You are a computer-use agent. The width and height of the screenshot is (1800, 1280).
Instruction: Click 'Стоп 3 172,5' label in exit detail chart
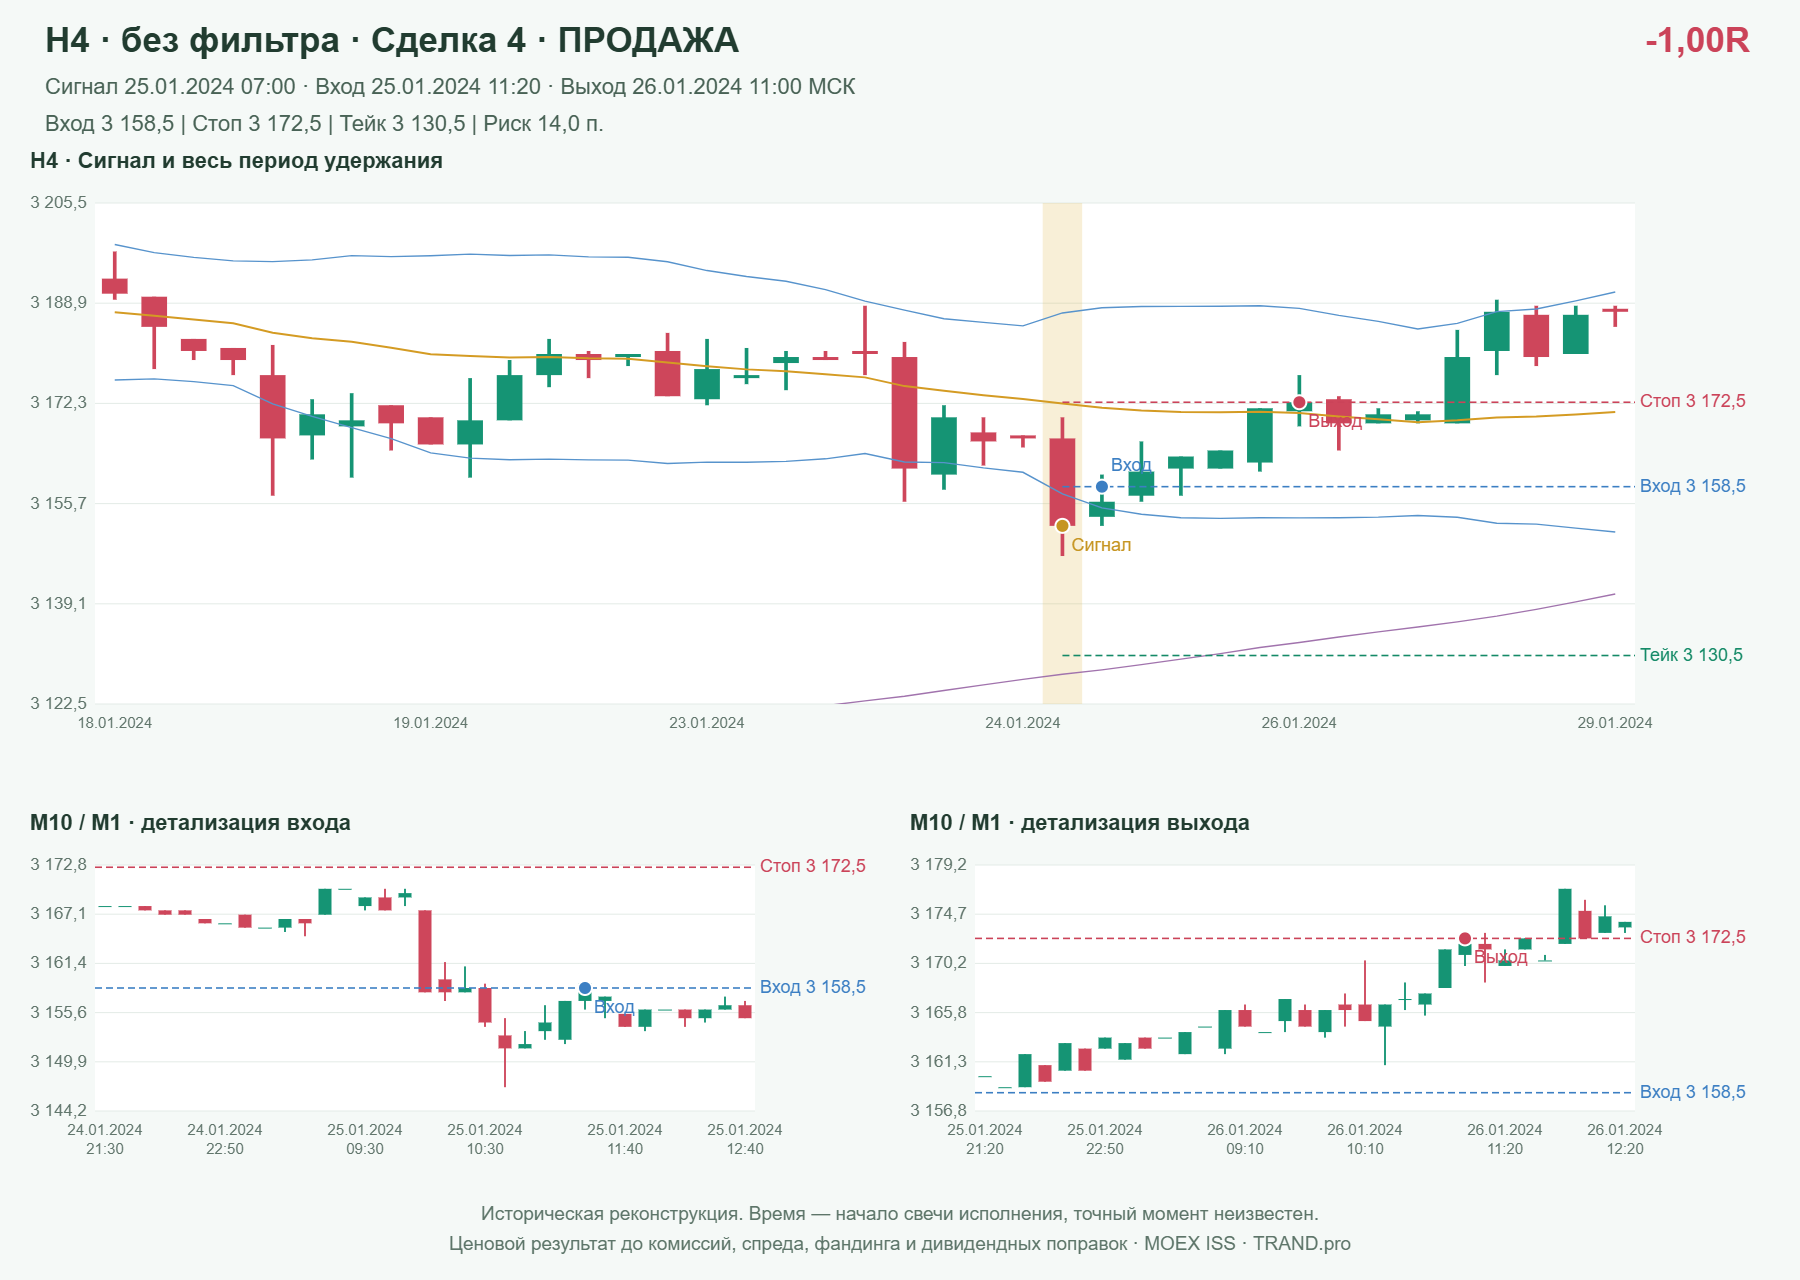pos(1693,937)
